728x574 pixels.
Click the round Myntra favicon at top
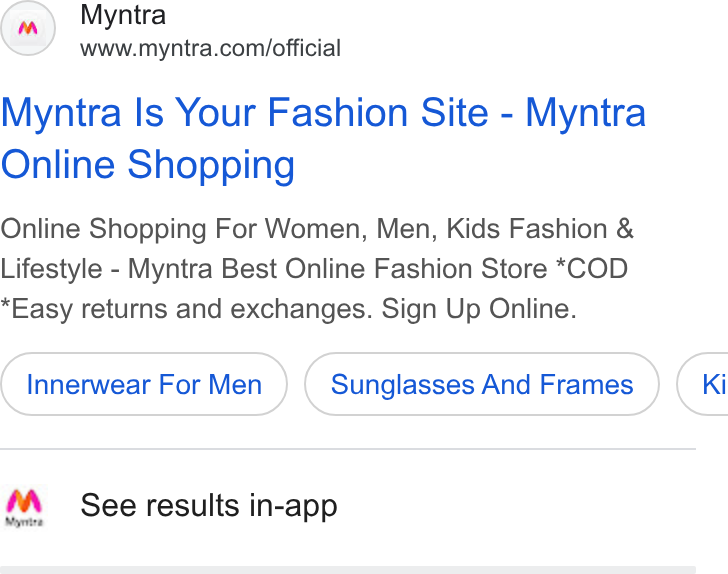tap(28, 28)
